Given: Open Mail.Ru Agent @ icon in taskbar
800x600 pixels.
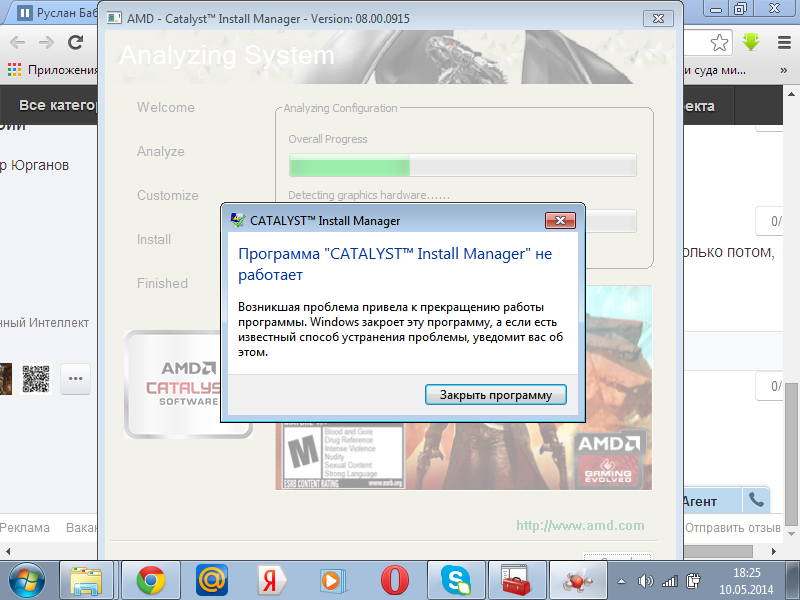Looking at the screenshot, I should pos(212,580).
